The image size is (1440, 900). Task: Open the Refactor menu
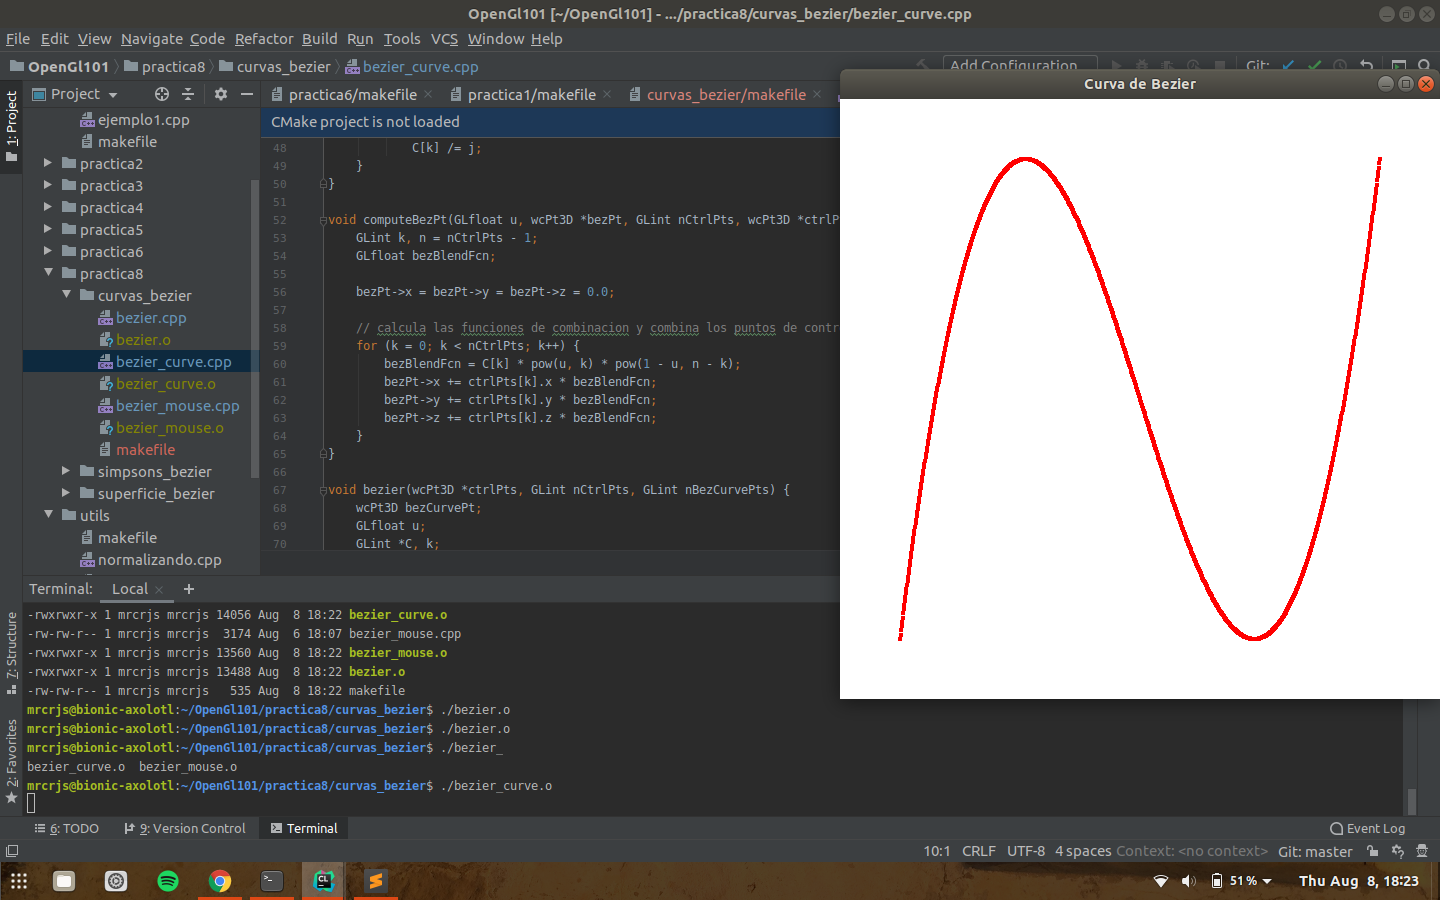point(264,39)
